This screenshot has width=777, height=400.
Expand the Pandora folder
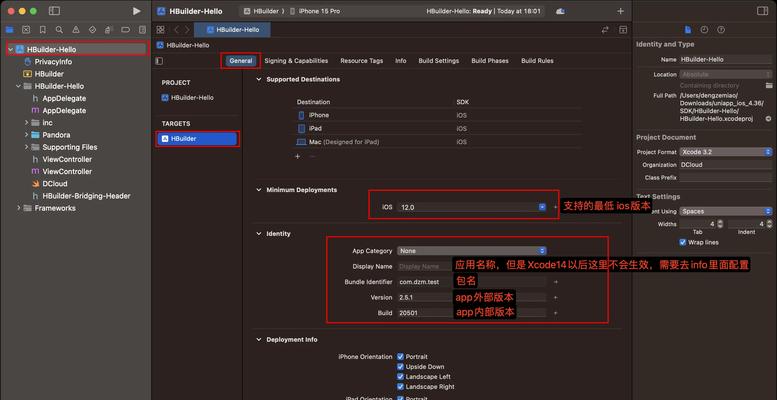[26, 135]
